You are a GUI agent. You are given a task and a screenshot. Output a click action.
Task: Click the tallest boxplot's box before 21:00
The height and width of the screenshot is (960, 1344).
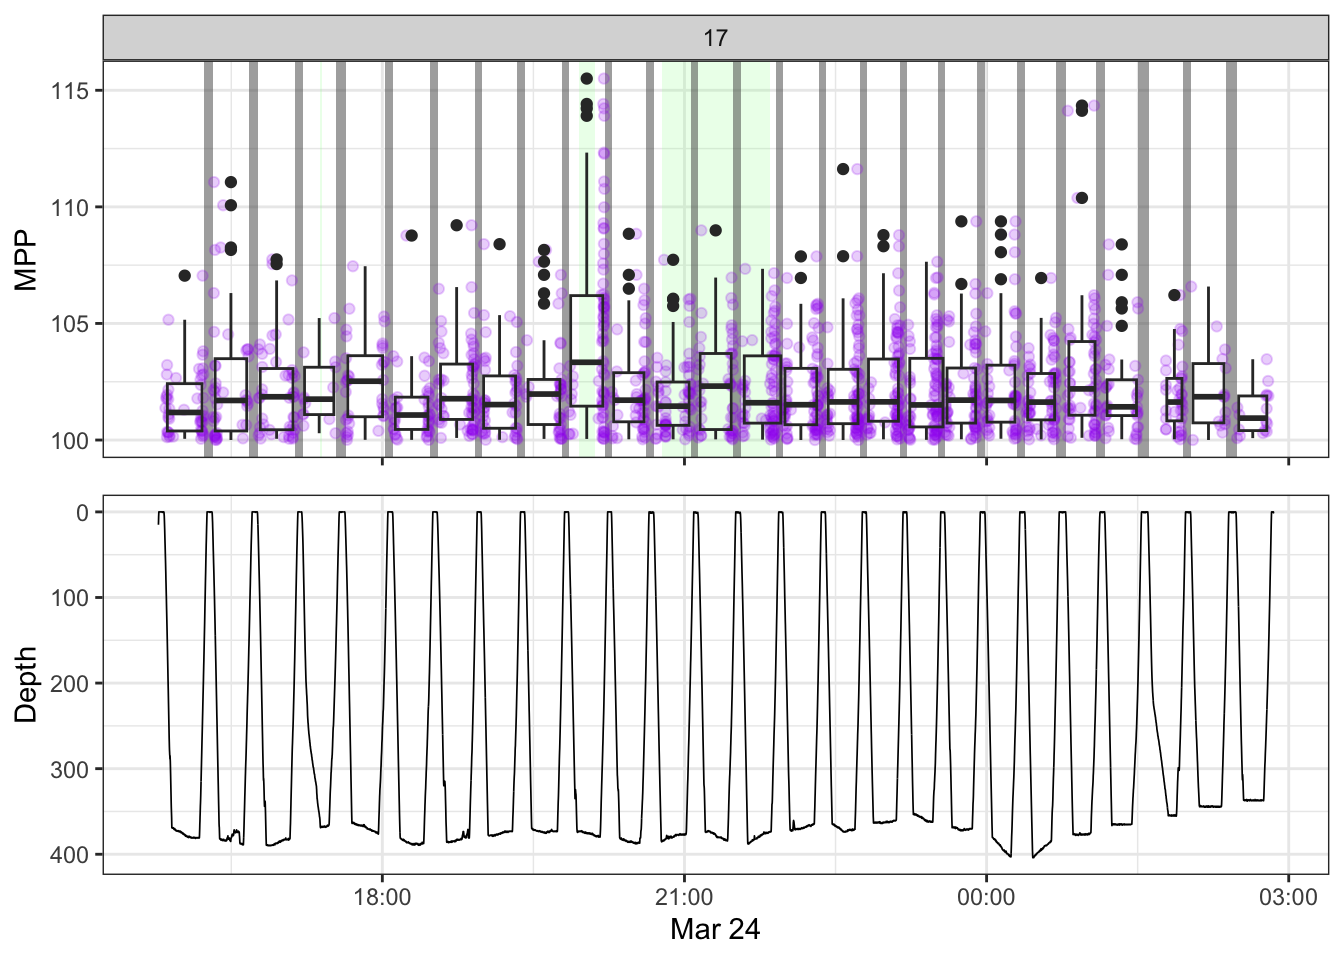tap(587, 350)
